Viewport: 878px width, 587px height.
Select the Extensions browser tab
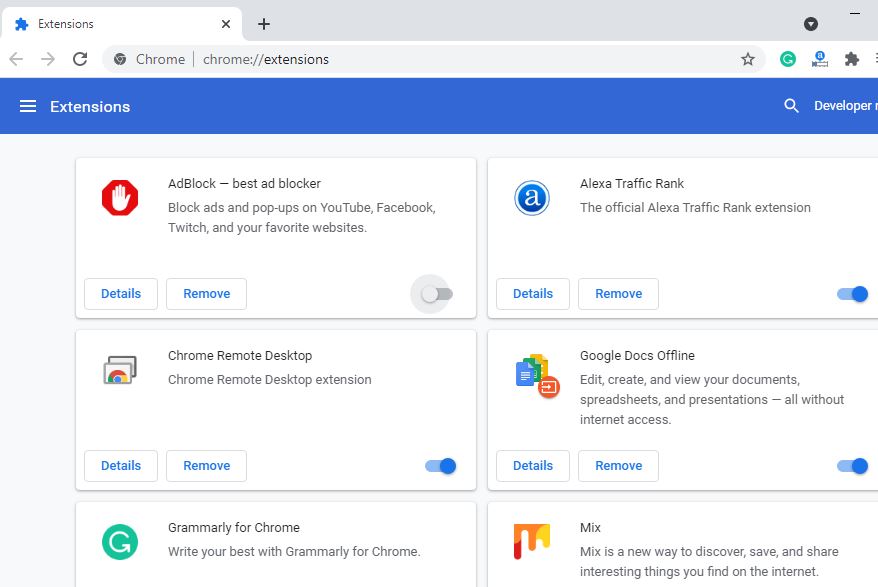(x=122, y=24)
